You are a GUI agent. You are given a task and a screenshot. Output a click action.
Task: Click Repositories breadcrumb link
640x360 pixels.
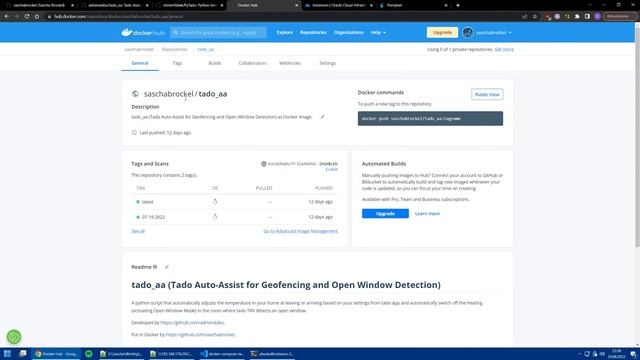(174, 49)
